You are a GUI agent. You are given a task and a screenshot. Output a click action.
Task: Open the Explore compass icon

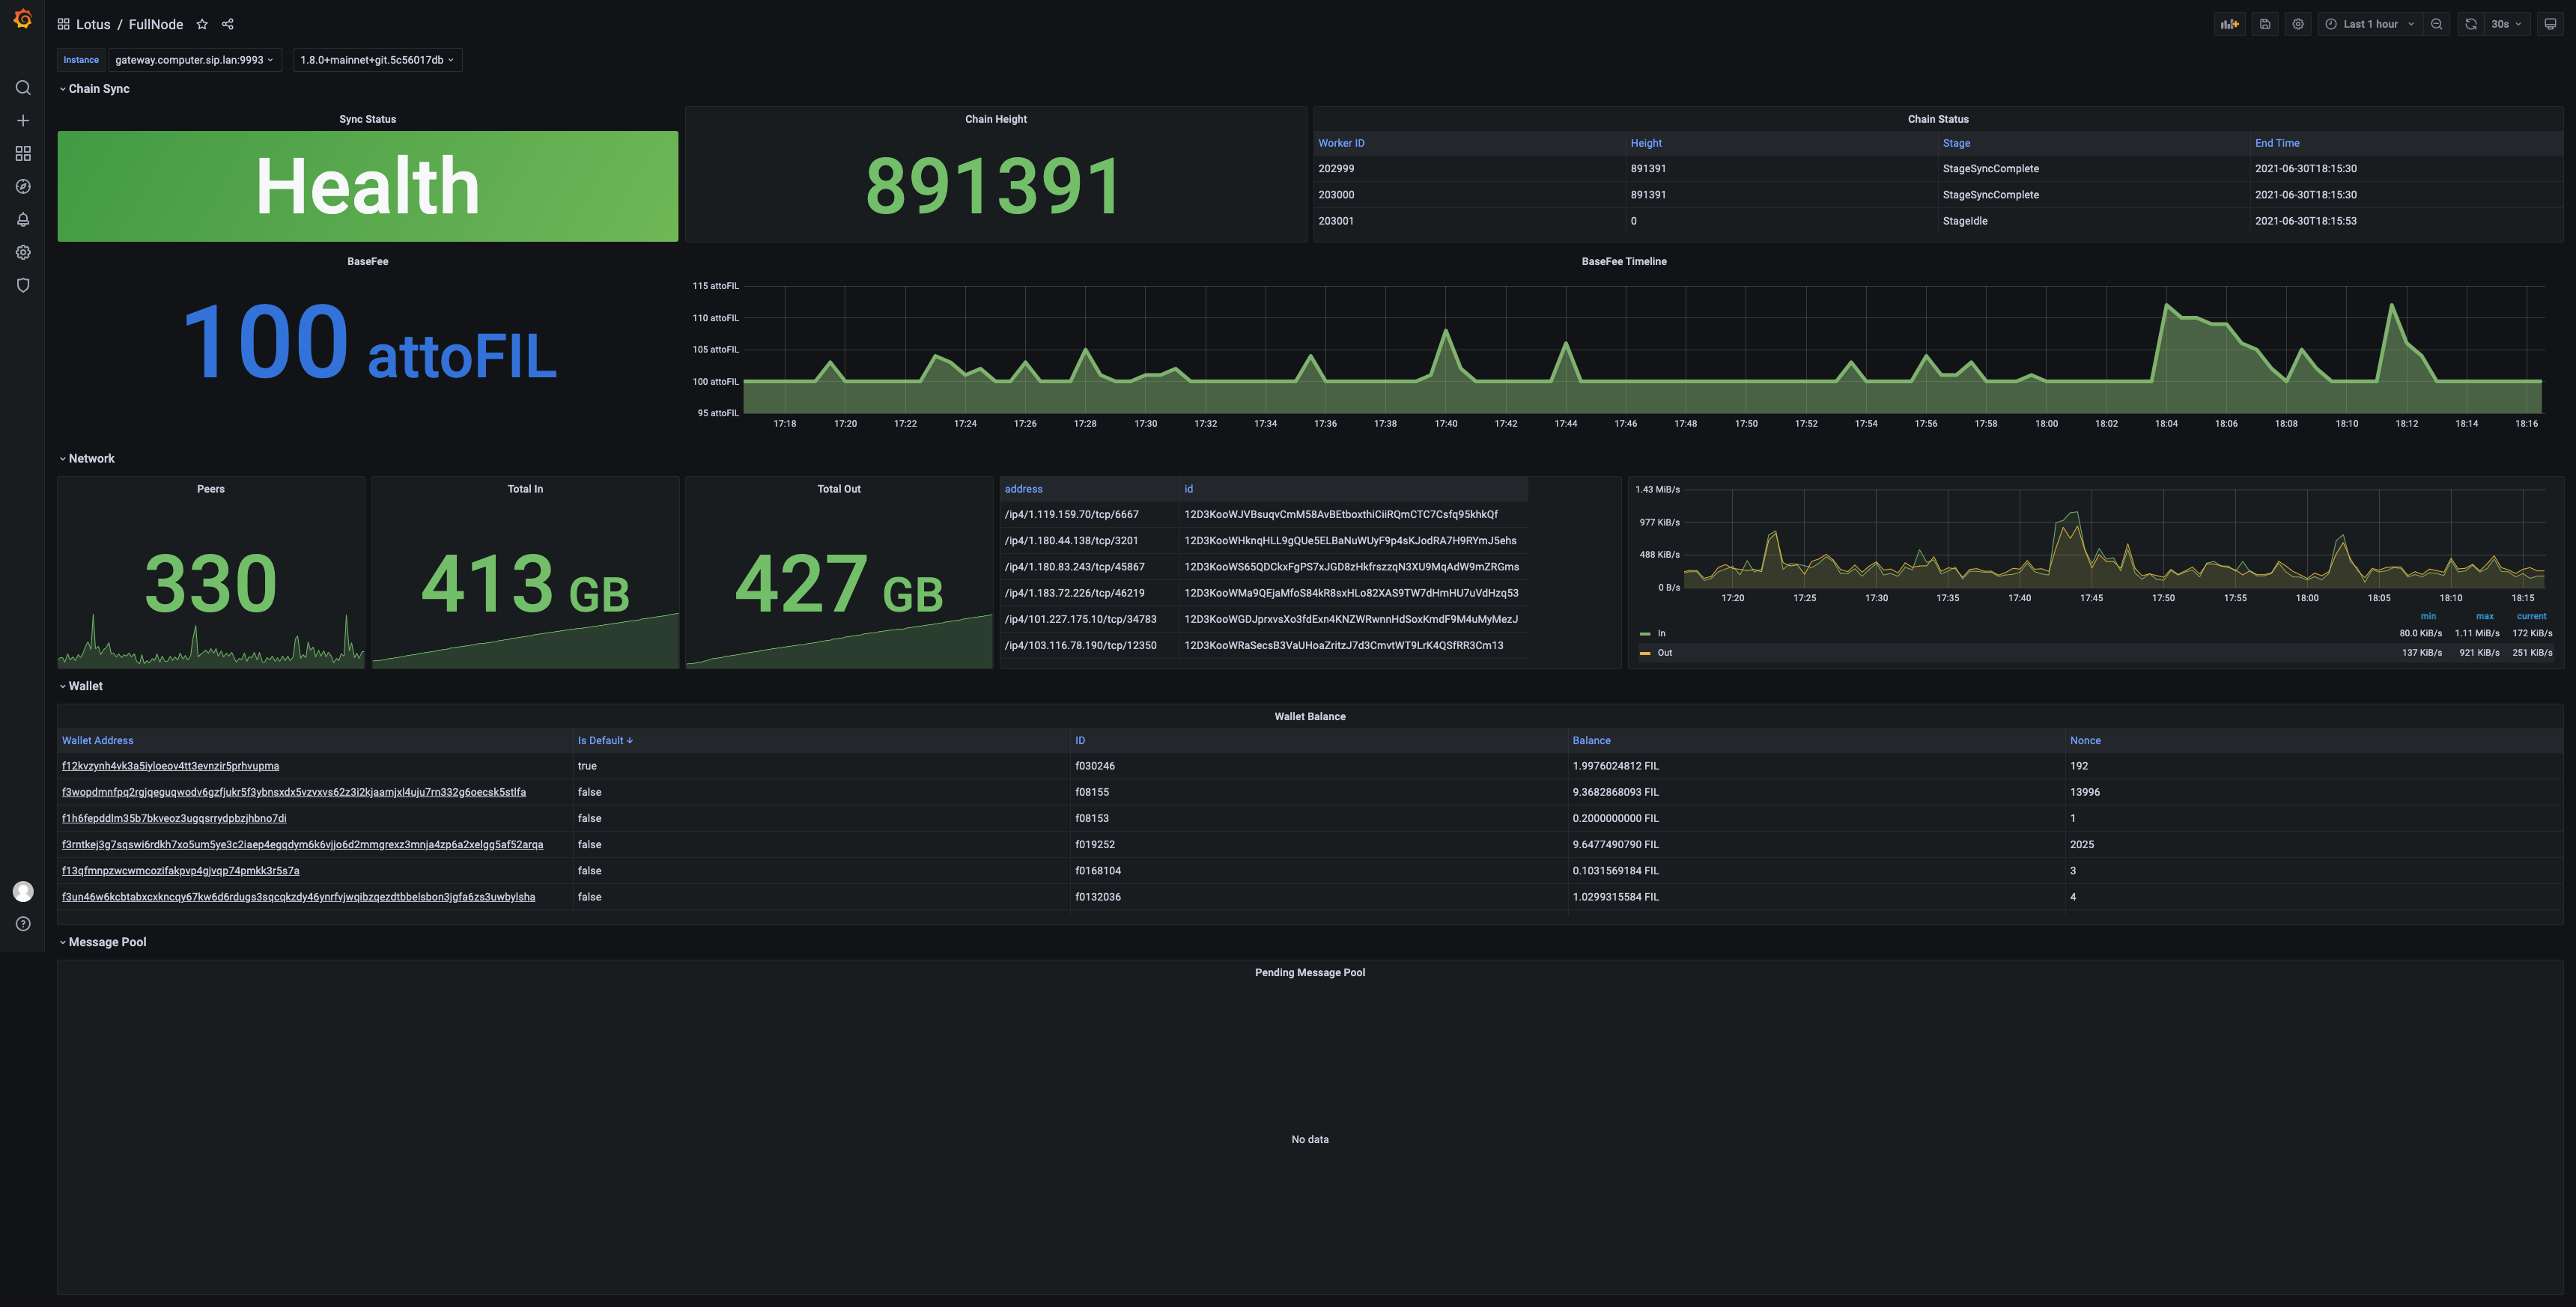pos(23,187)
